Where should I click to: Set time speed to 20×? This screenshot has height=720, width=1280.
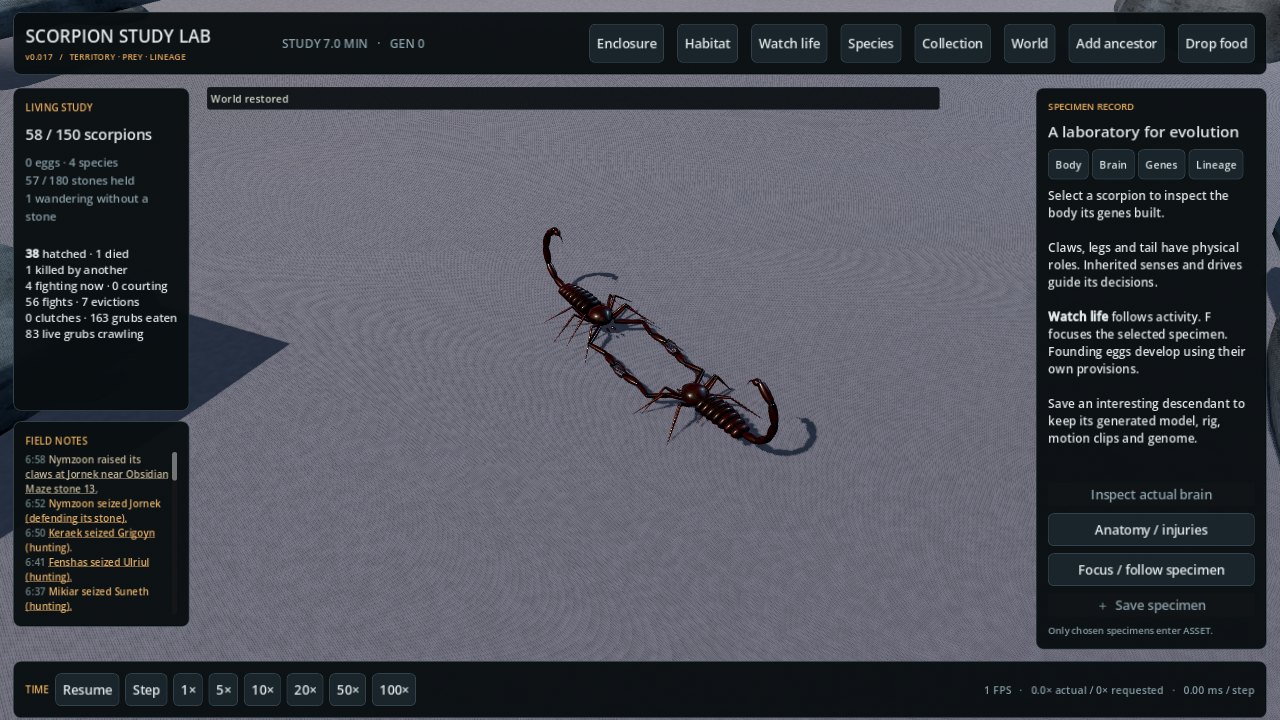(x=305, y=690)
